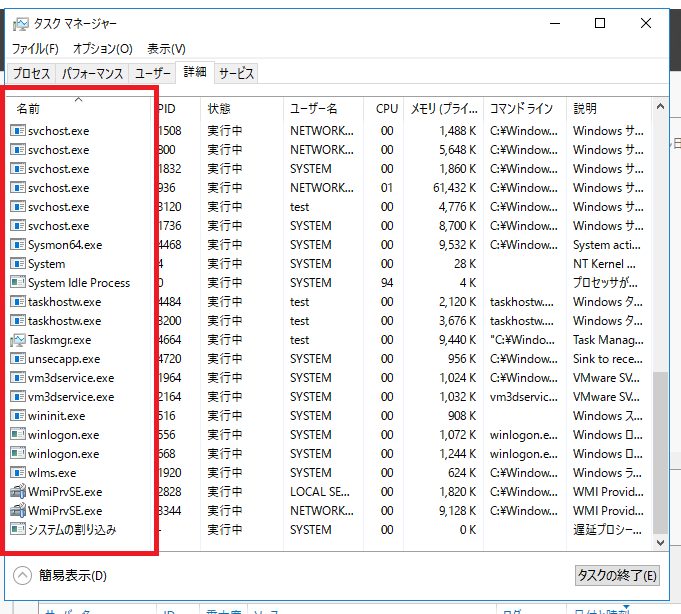Click the Sysmon64.exe process icon
681x614 pixels.
(x=17, y=244)
